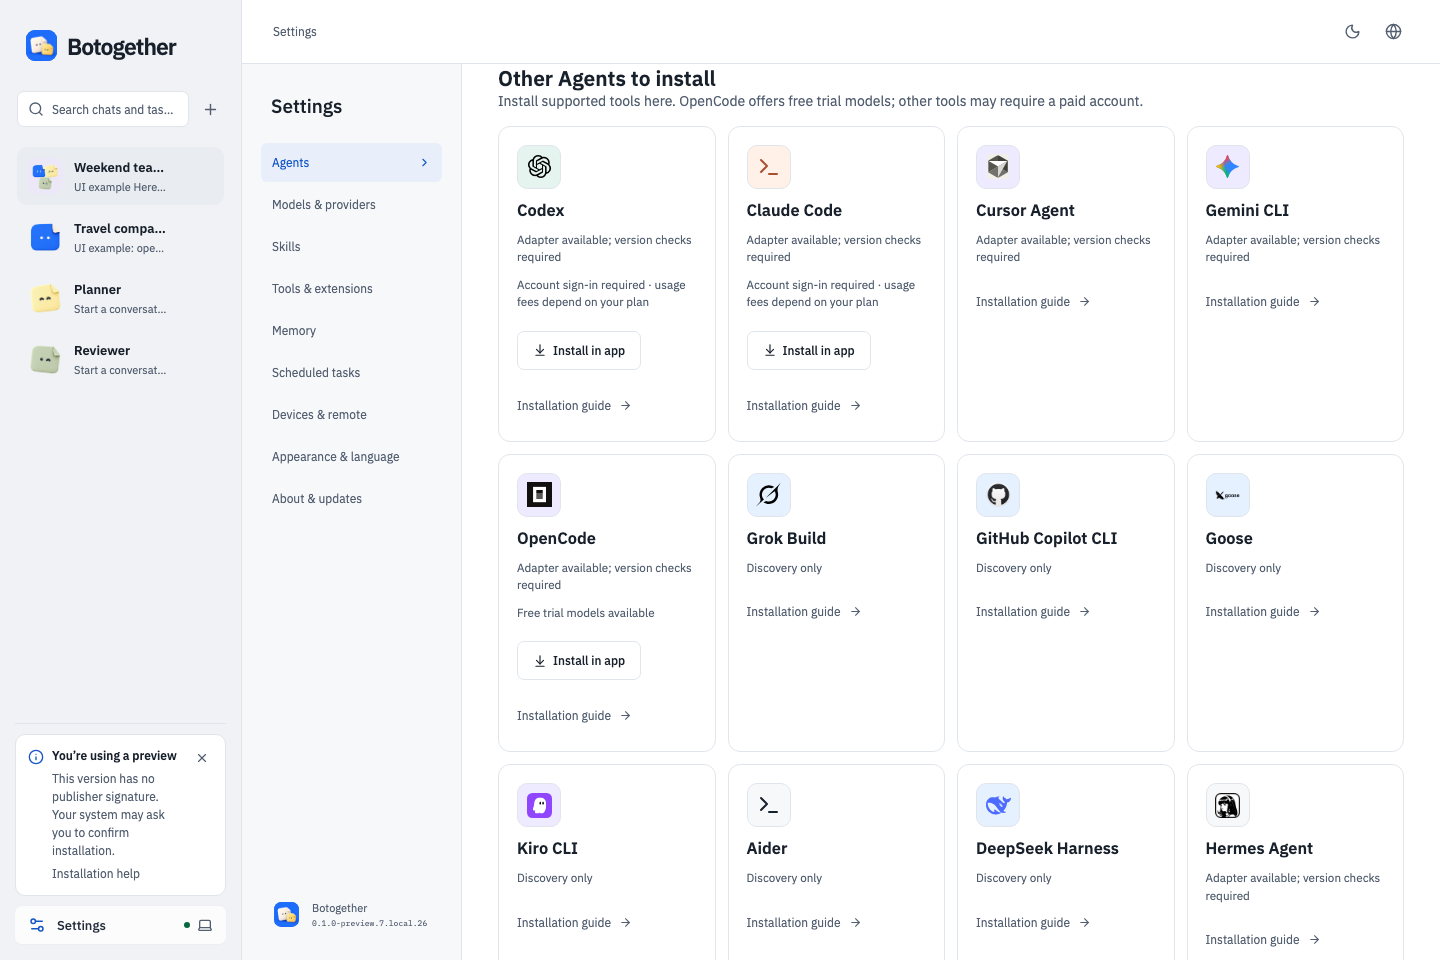Click the Installation help link
The width and height of the screenshot is (1440, 960).
[96, 874]
